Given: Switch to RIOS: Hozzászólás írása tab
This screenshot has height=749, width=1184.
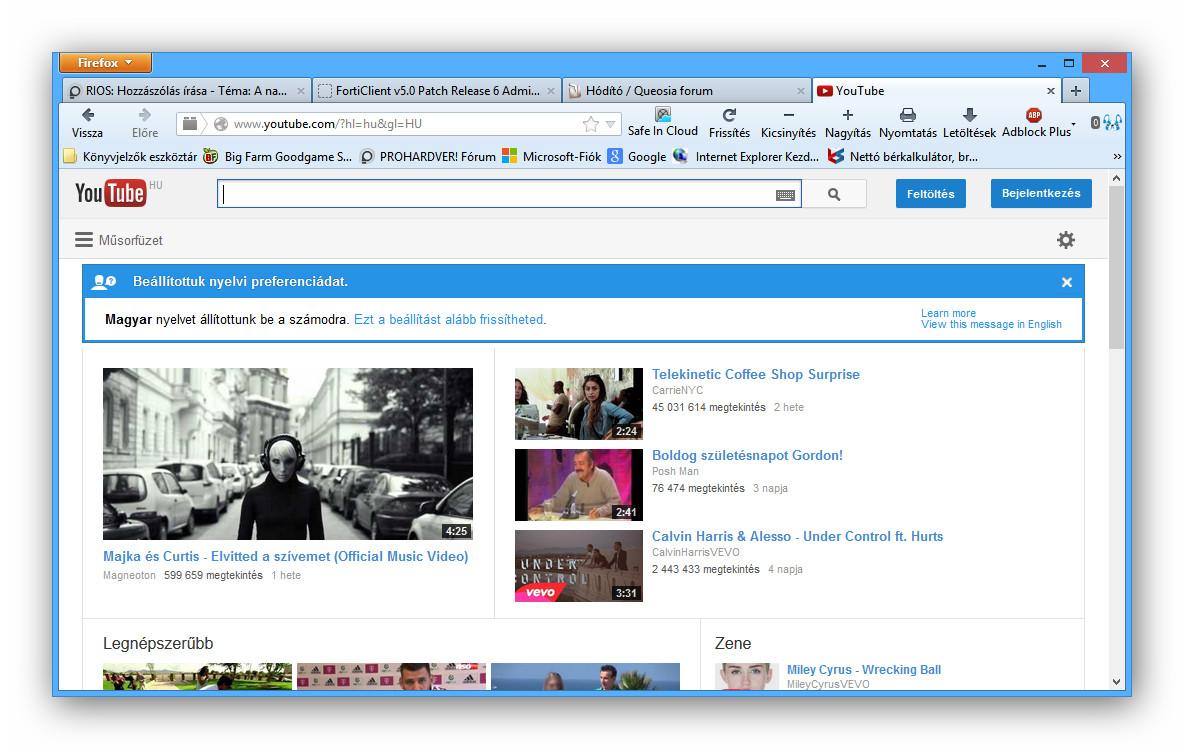Looking at the screenshot, I should point(186,91).
